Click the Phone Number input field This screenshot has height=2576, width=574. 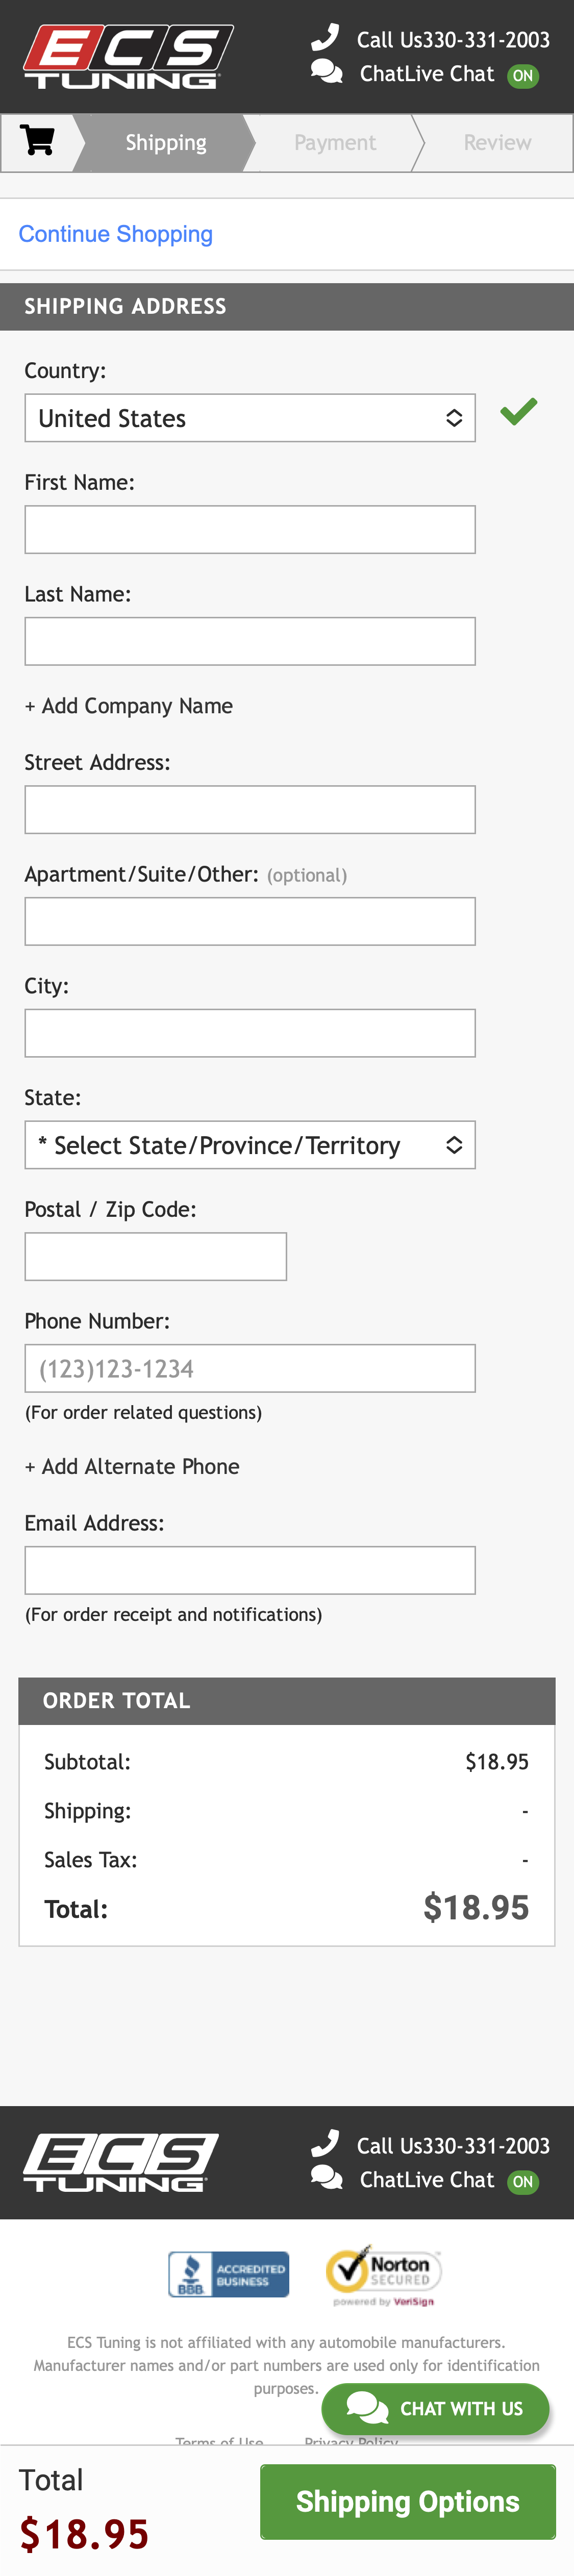tap(250, 1368)
